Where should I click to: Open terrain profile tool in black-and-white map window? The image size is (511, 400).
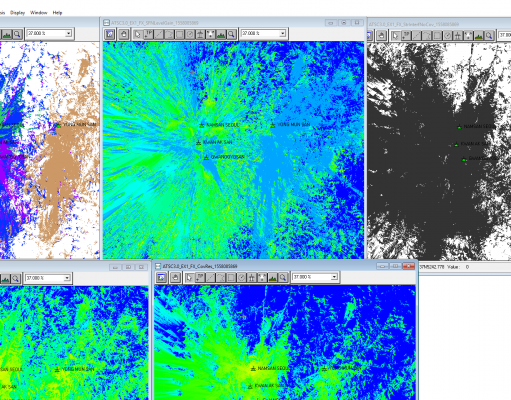tap(478, 35)
